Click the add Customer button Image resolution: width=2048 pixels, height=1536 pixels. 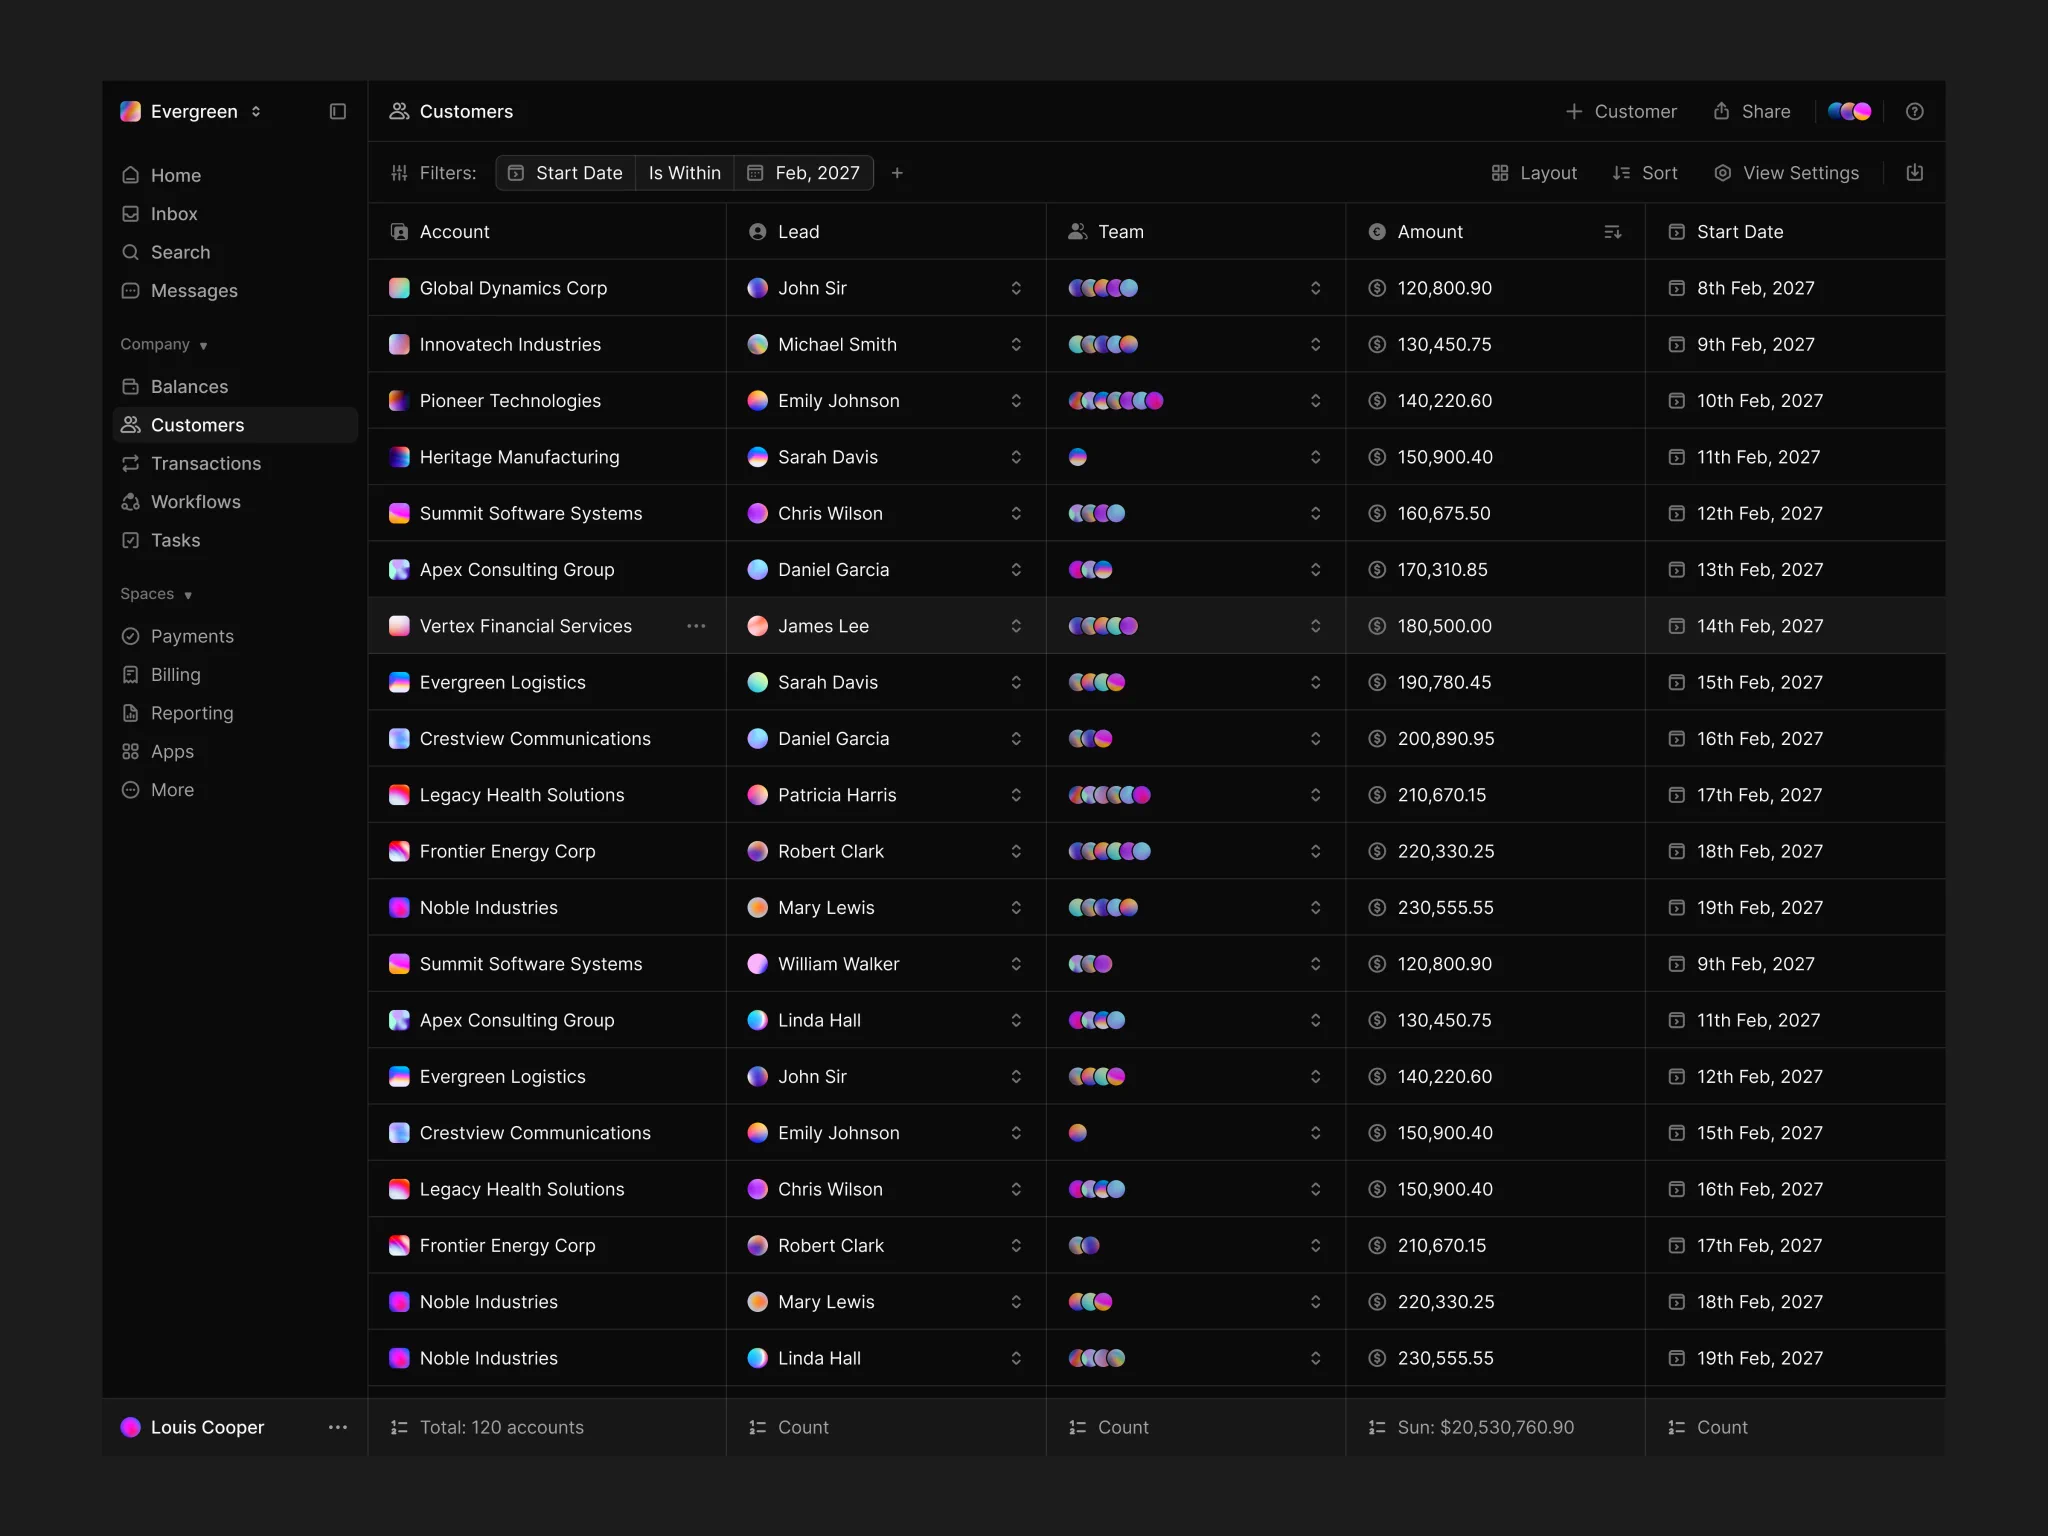point(1621,112)
